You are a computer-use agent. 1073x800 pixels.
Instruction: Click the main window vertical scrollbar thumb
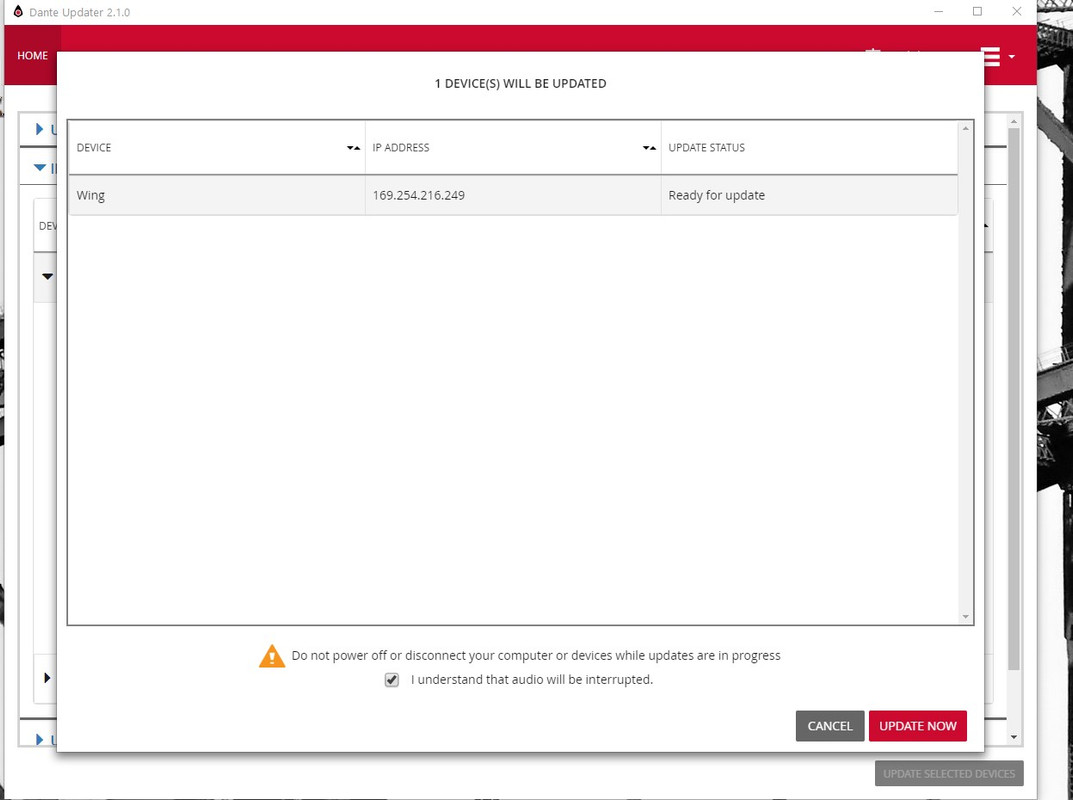(x=1014, y=398)
